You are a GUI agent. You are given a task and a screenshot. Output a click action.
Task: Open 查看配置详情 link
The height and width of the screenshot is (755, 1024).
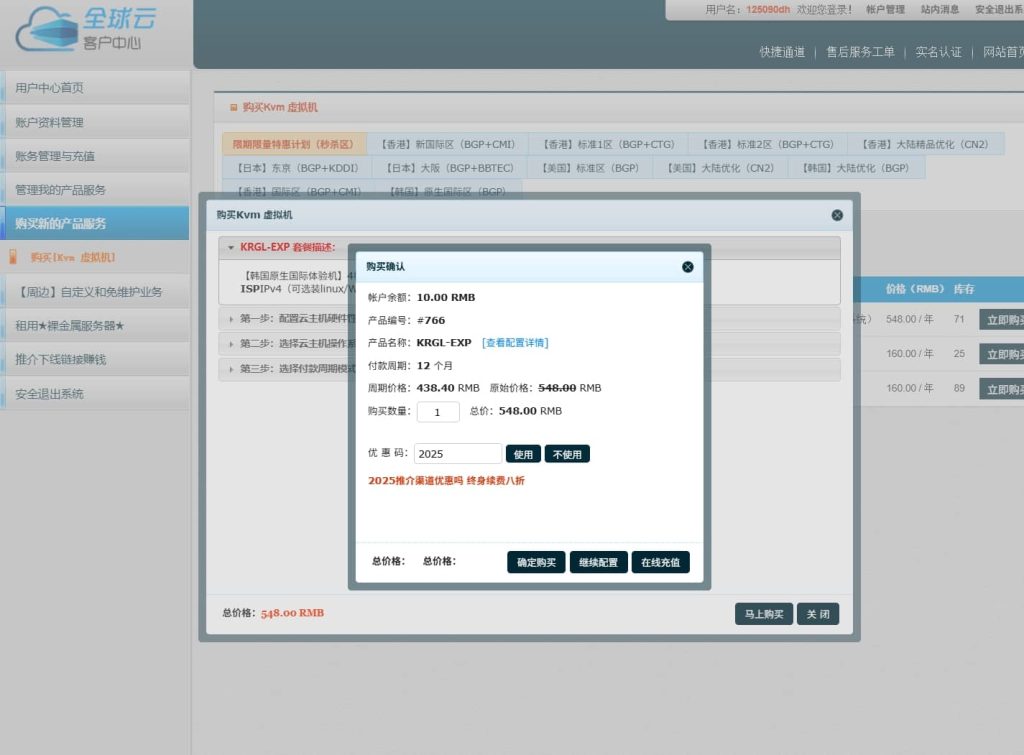click(x=515, y=343)
